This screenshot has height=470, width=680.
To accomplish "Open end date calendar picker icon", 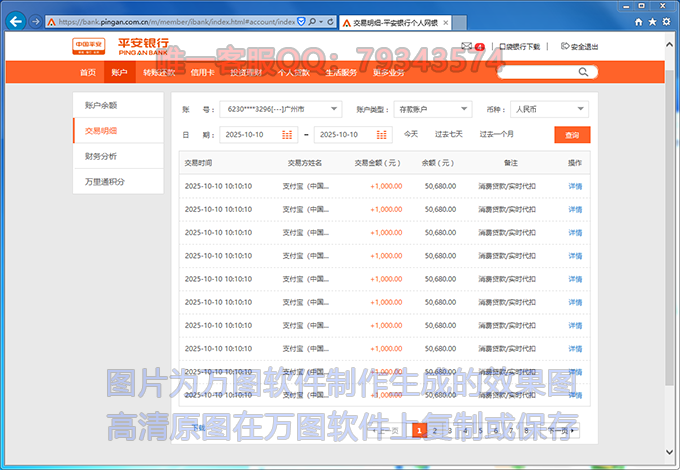I will coord(383,134).
